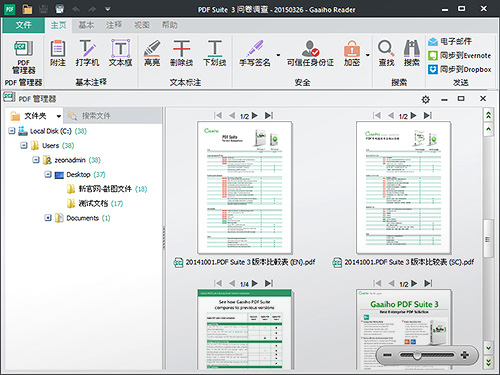Image resolution: width=500 pixels, height=375 pixels.
Task: Select the 新官网-截图文件 folder
Action: 107,189
